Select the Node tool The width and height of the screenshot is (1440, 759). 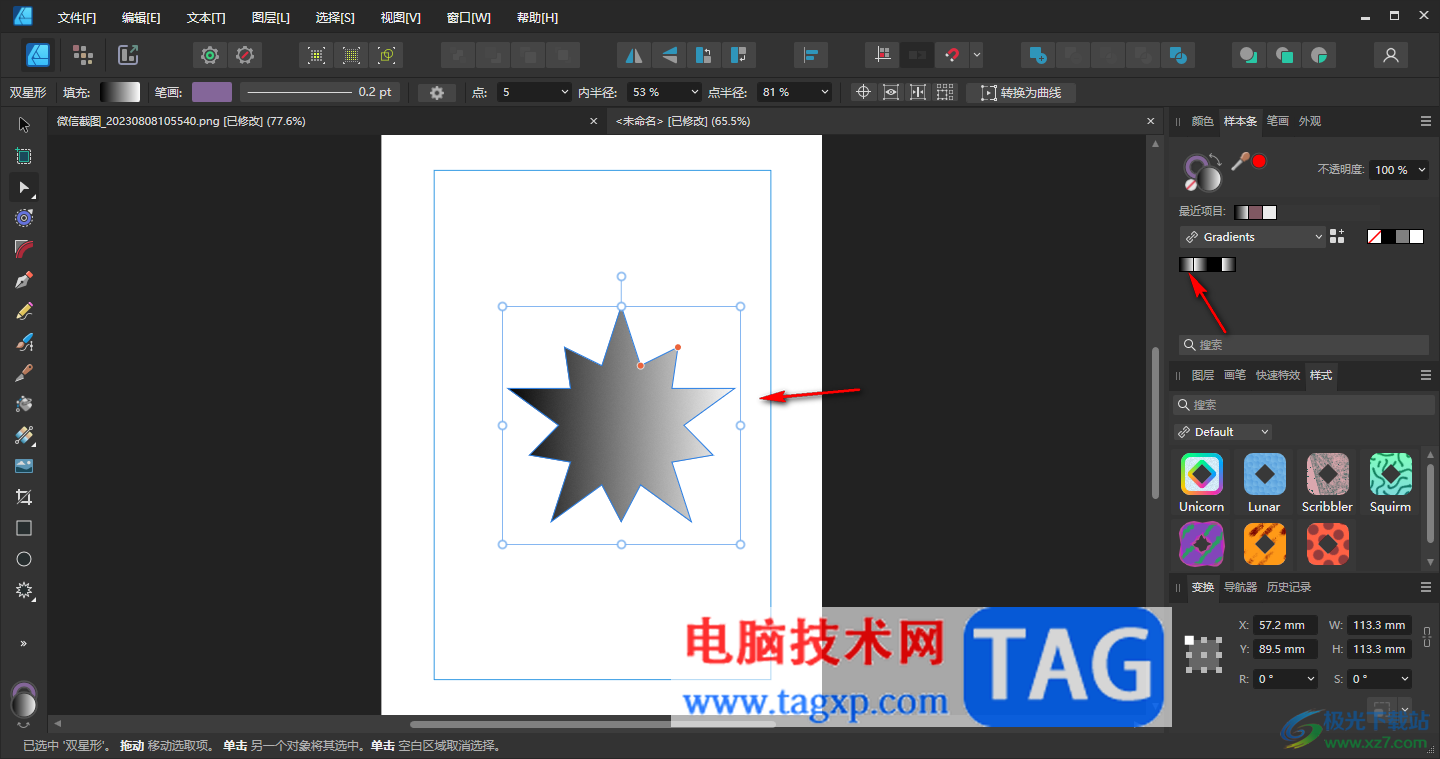point(24,187)
